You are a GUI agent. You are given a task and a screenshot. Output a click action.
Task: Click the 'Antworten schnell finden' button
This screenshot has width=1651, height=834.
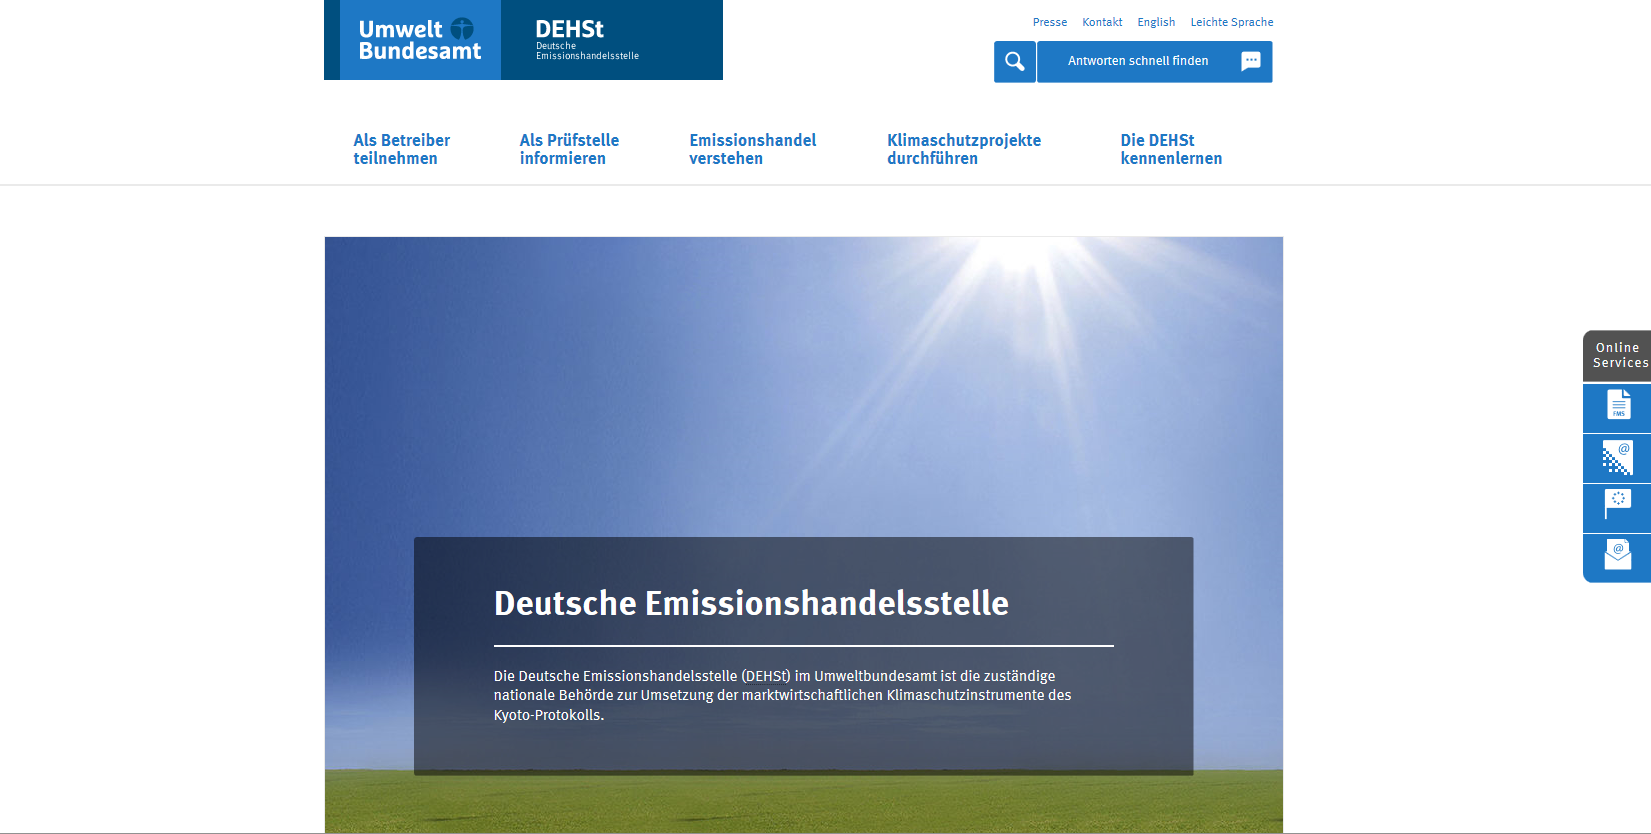[x=1138, y=62]
